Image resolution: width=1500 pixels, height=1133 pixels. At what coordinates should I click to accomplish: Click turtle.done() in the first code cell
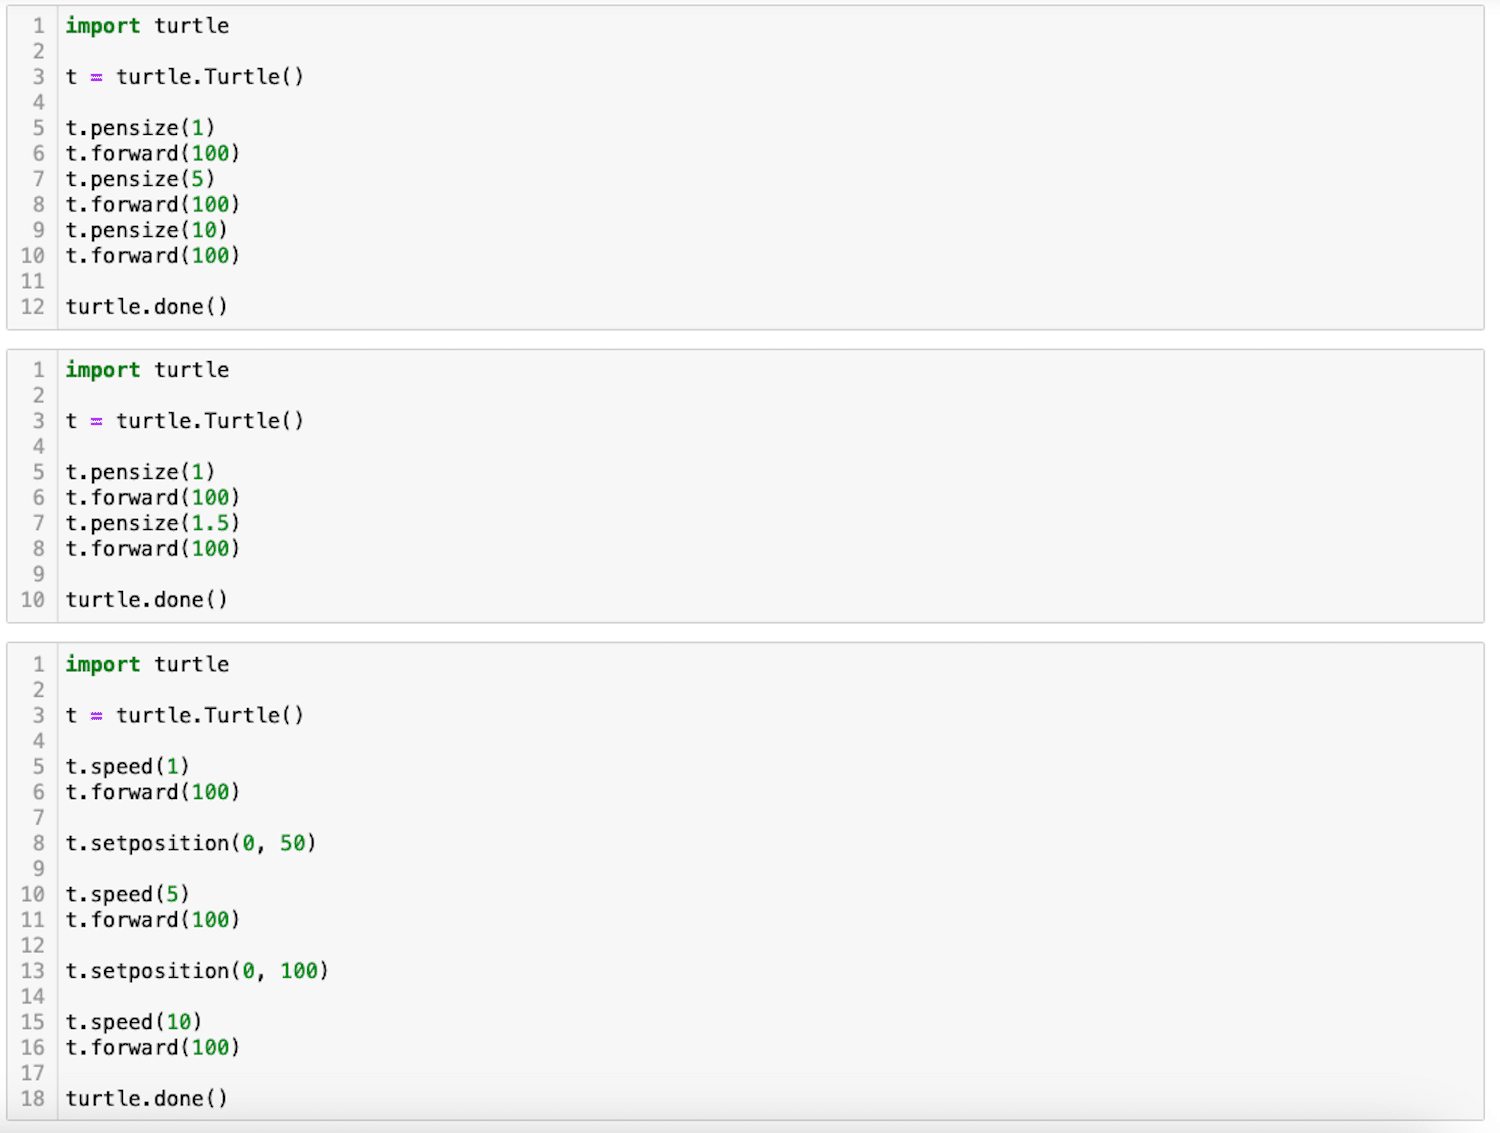pos(146,307)
